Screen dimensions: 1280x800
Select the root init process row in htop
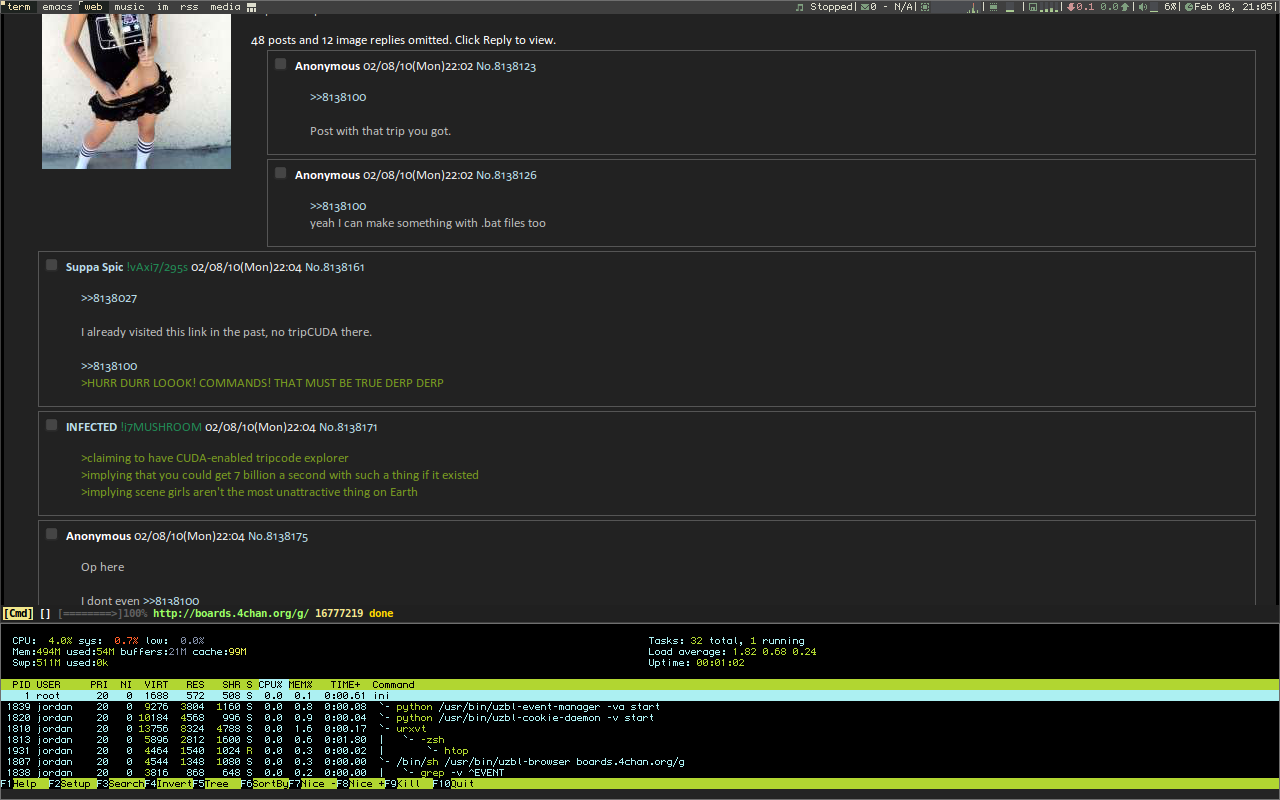point(640,696)
